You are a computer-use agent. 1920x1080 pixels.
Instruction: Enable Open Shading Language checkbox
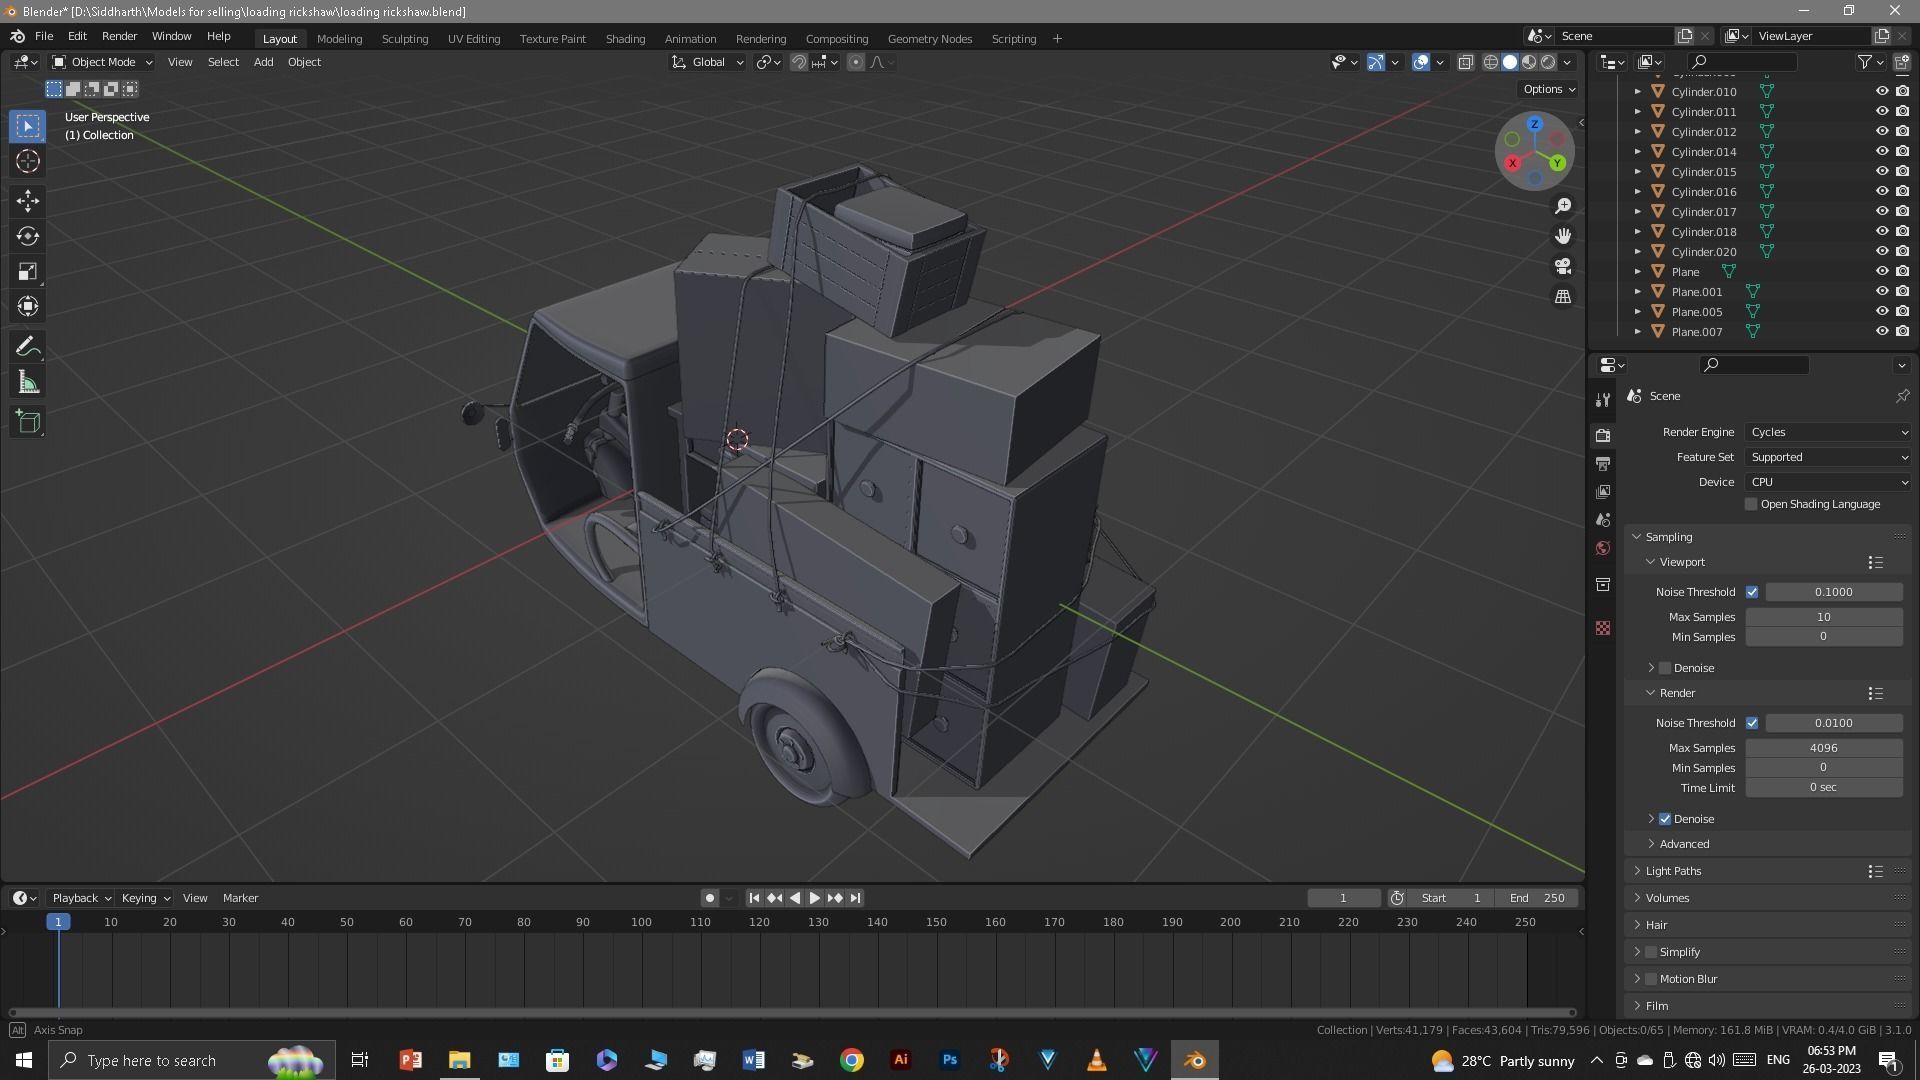(1751, 504)
